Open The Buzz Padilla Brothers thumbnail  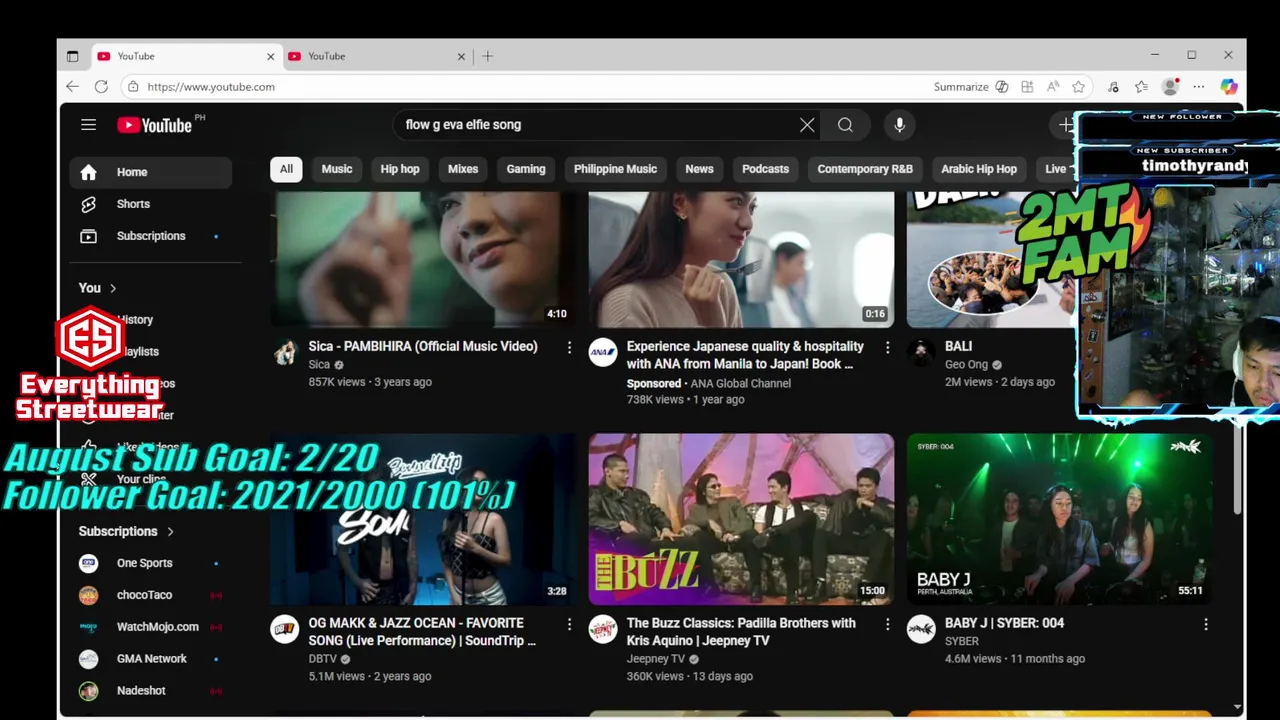[x=741, y=519]
